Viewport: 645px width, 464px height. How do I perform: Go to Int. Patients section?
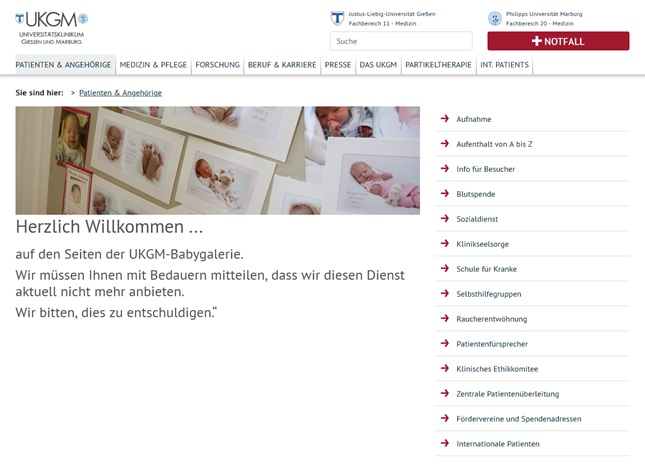coord(504,65)
